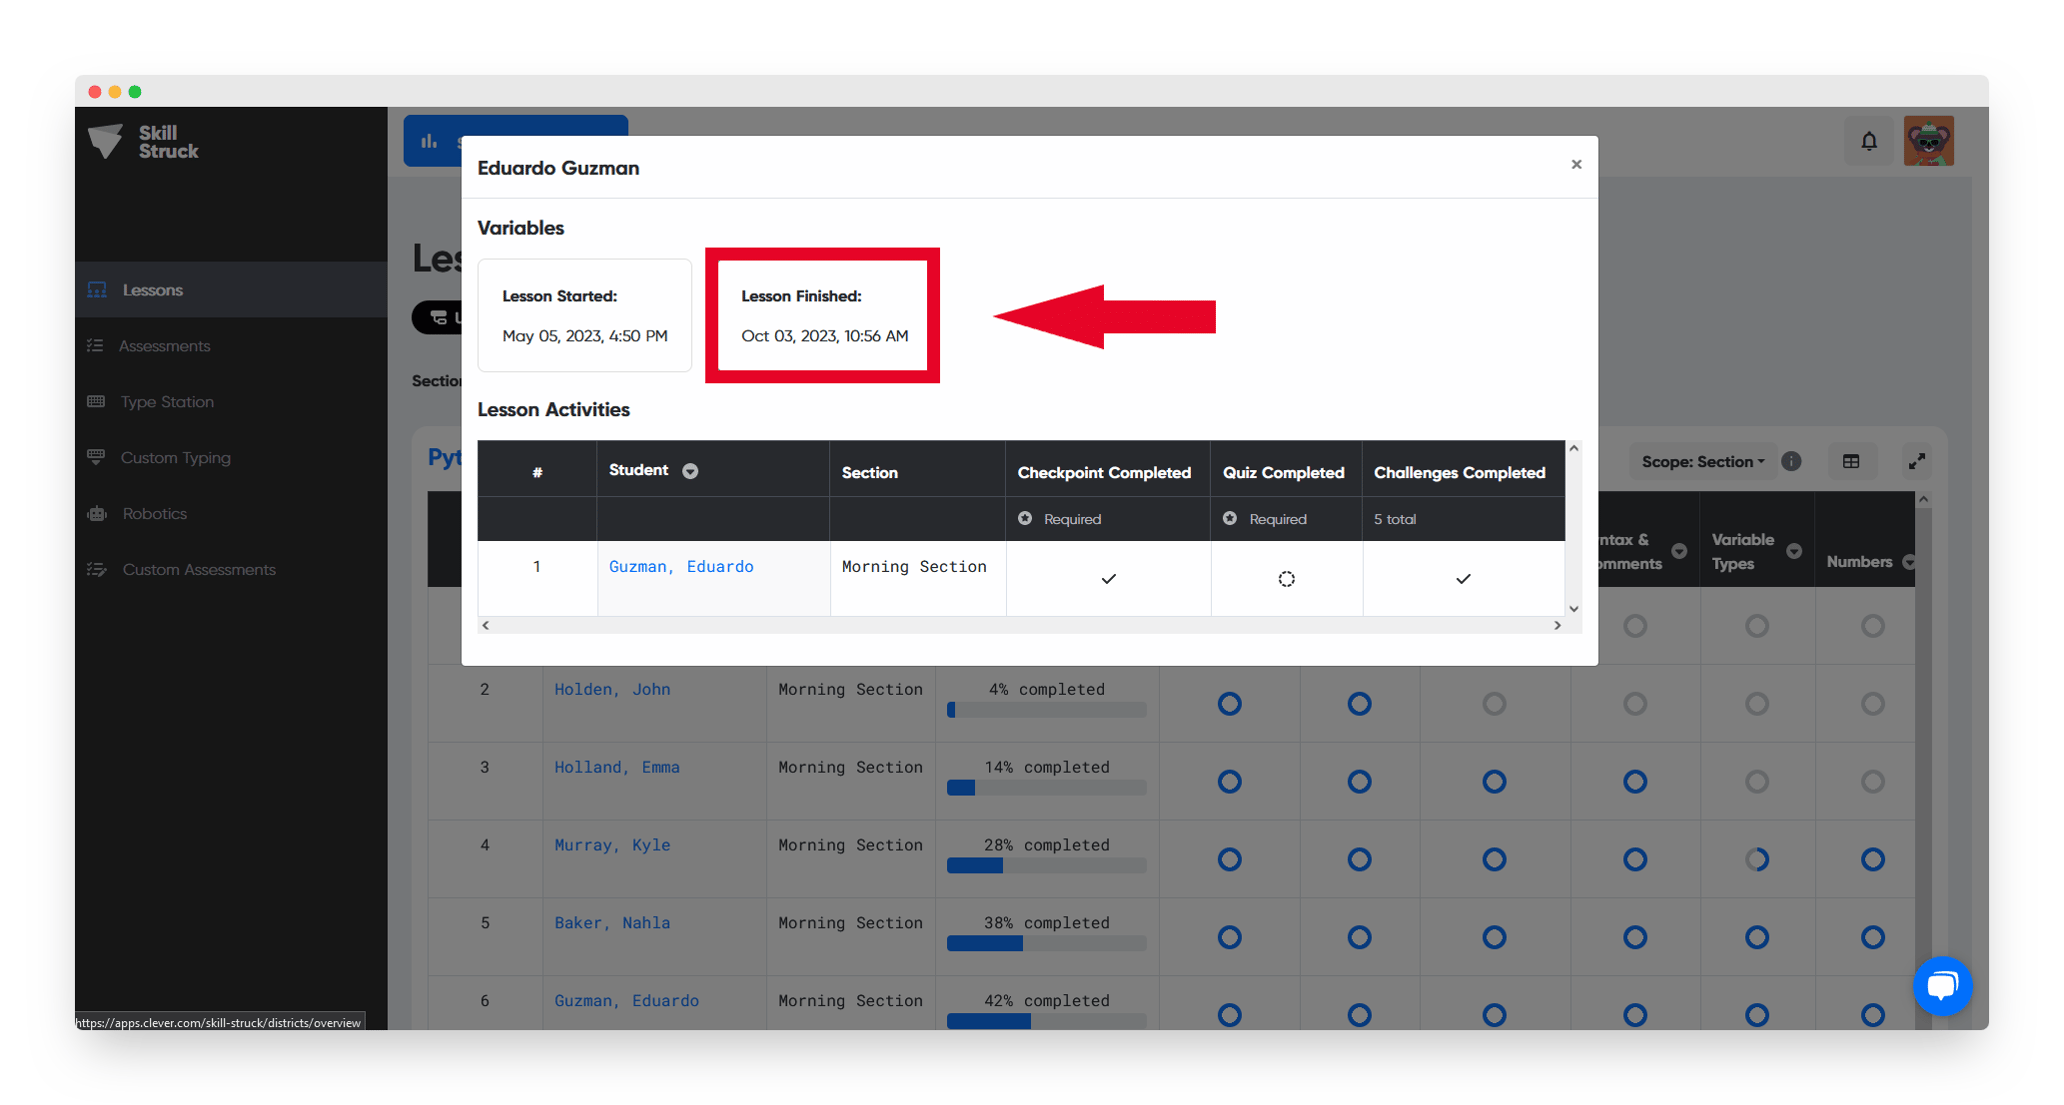Open the Scope: Section dropdown
This screenshot has height=1105, width=2064.
(x=1702, y=461)
